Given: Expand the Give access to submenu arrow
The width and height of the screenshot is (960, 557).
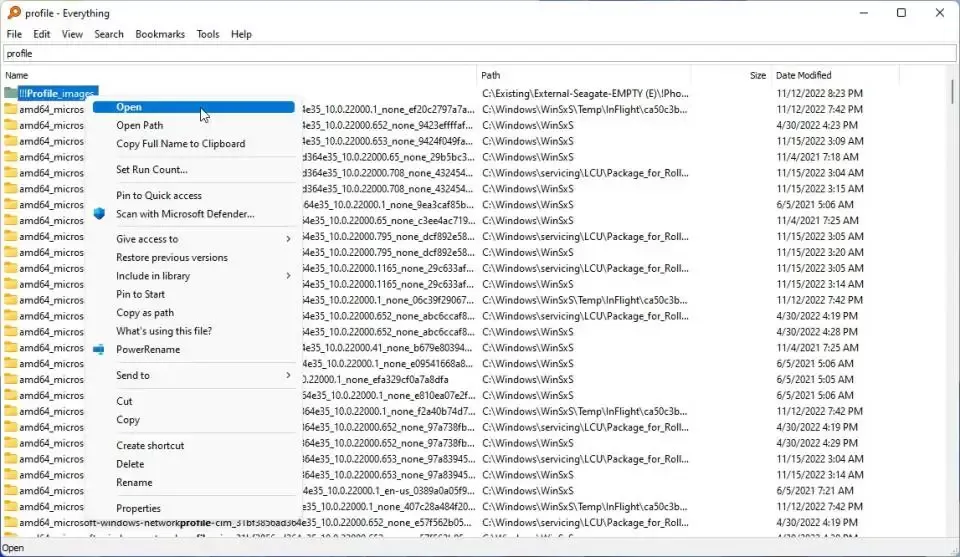Looking at the screenshot, I should click(288, 239).
